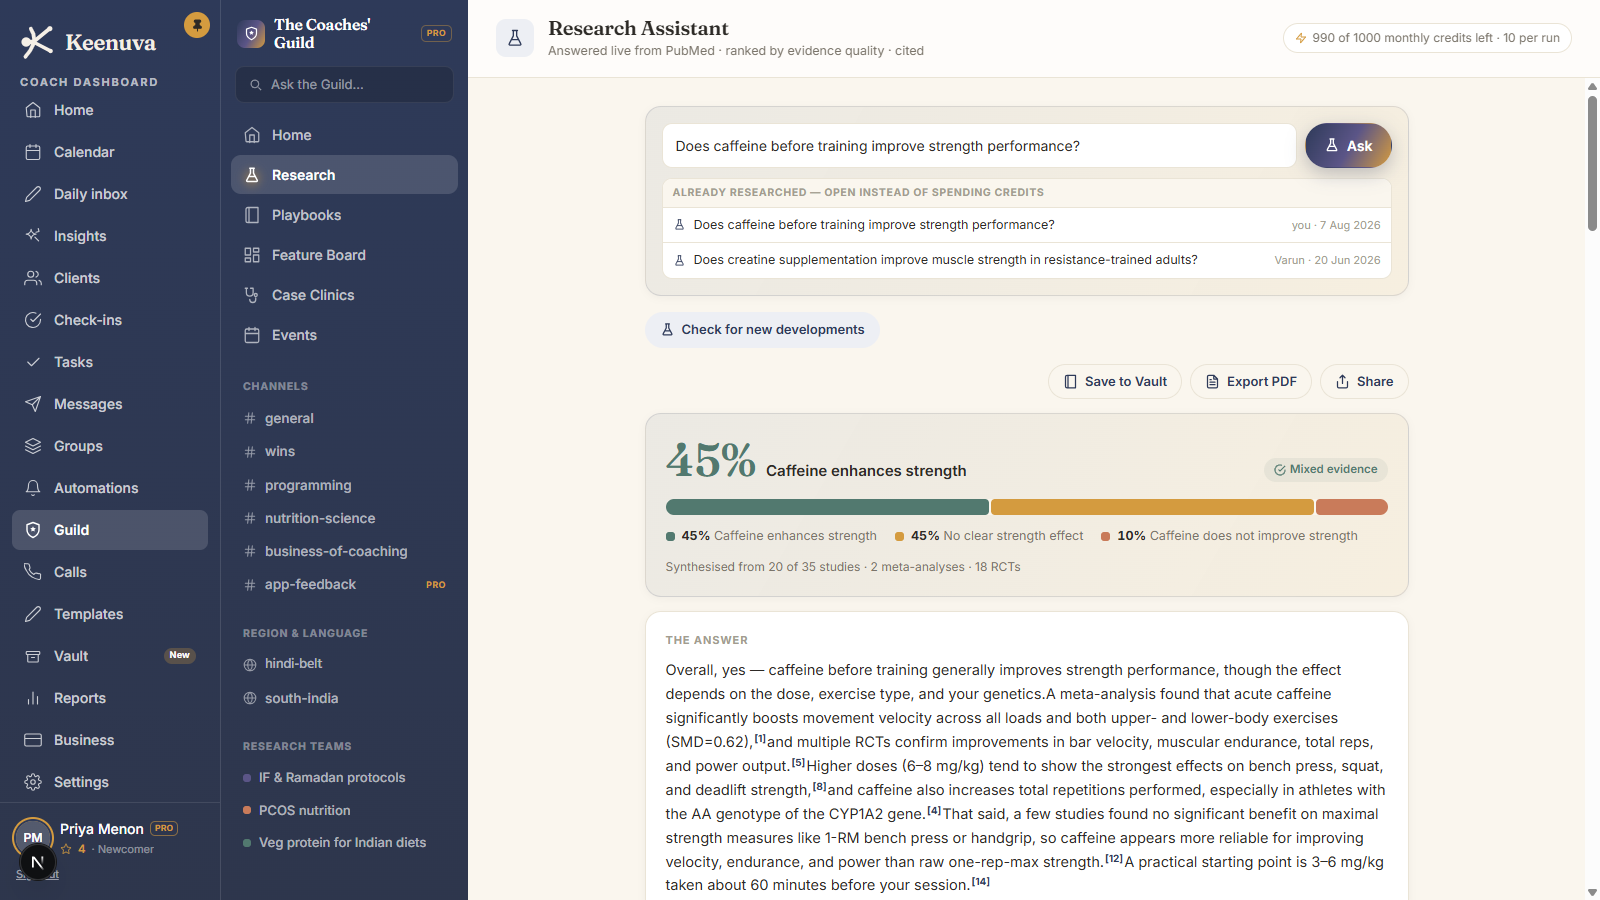The width and height of the screenshot is (1600, 900).
Task: Click the Vault archive icon
Action: click(33, 656)
